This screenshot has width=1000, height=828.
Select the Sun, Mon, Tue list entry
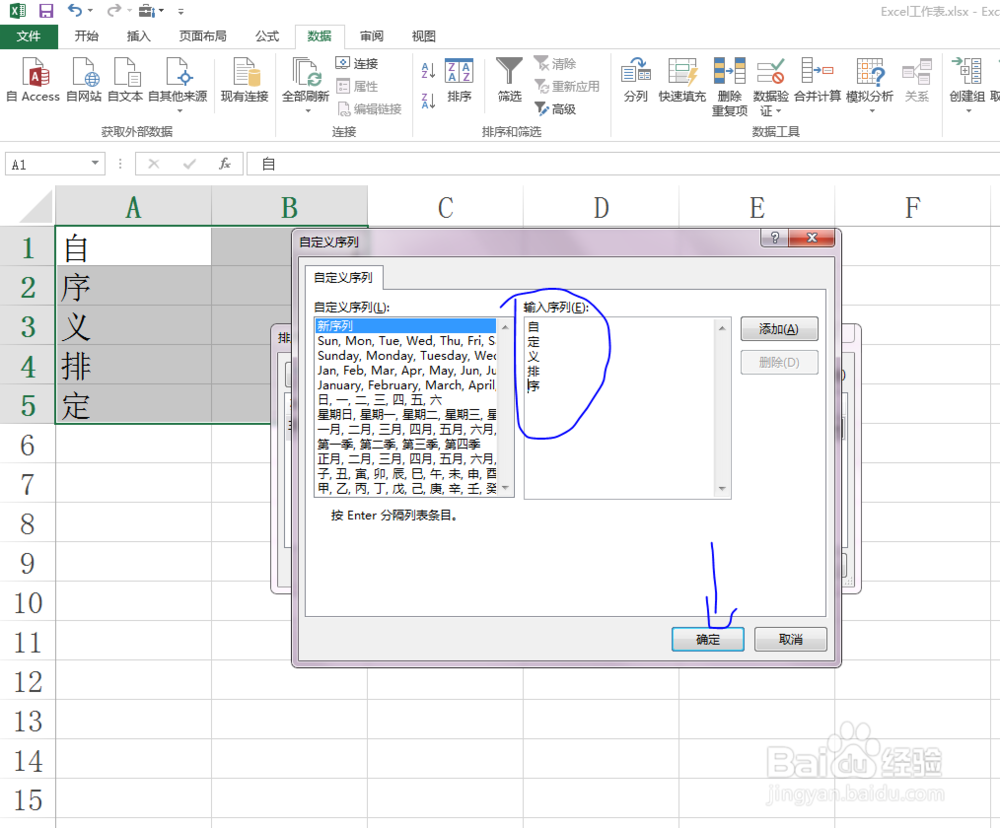coord(406,341)
